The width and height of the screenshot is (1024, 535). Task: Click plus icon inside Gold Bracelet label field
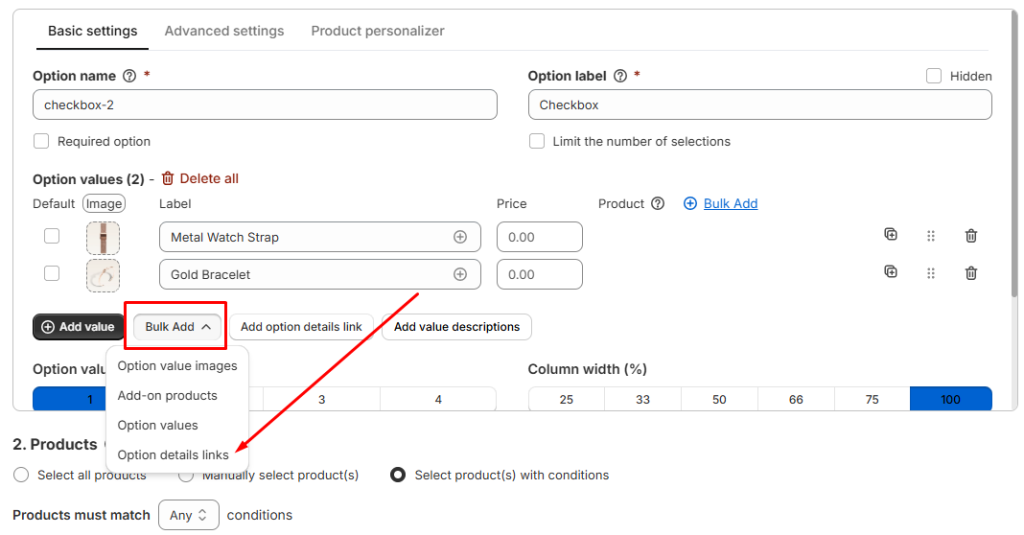pos(460,274)
